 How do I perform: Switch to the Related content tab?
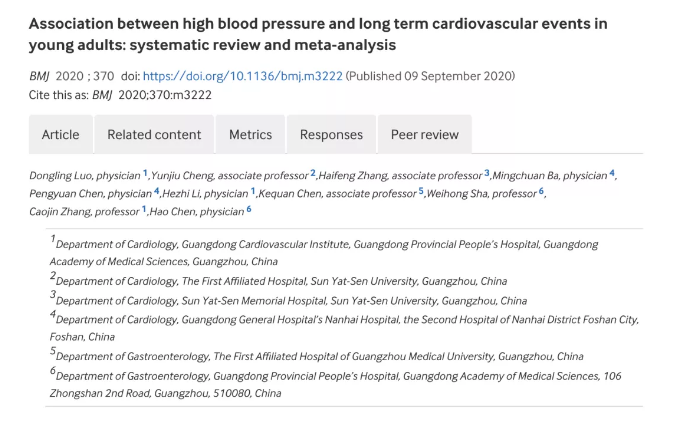(154, 135)
